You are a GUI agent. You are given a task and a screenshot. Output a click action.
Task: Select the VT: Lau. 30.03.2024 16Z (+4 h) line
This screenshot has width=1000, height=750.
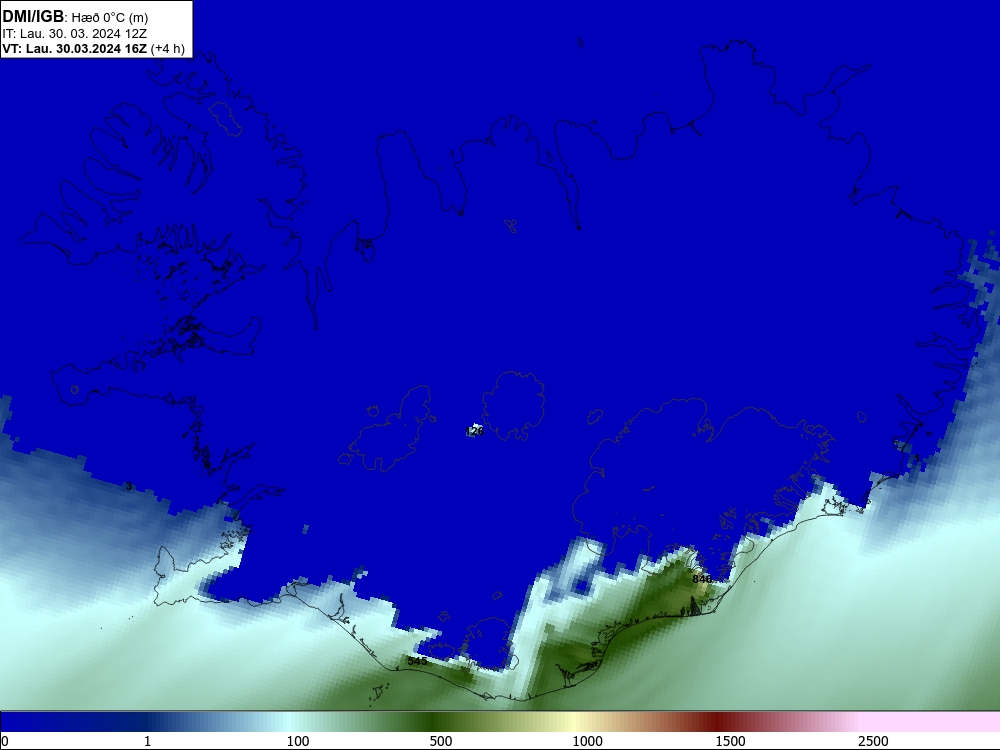93,49
